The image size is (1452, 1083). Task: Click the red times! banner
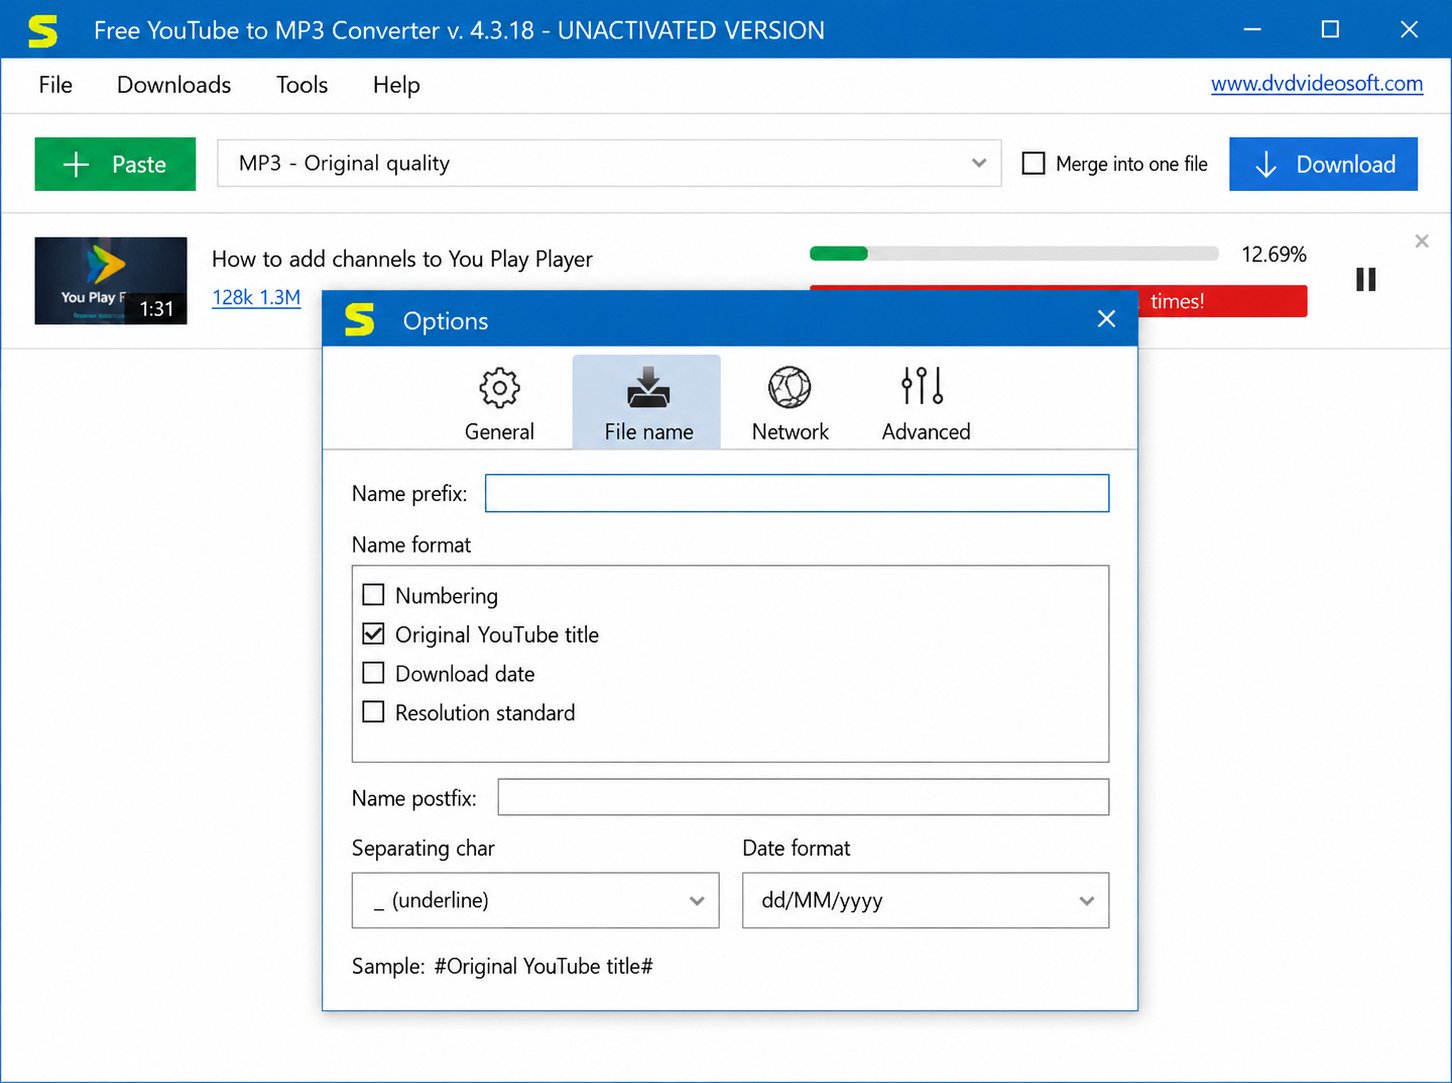point(1222,301)
